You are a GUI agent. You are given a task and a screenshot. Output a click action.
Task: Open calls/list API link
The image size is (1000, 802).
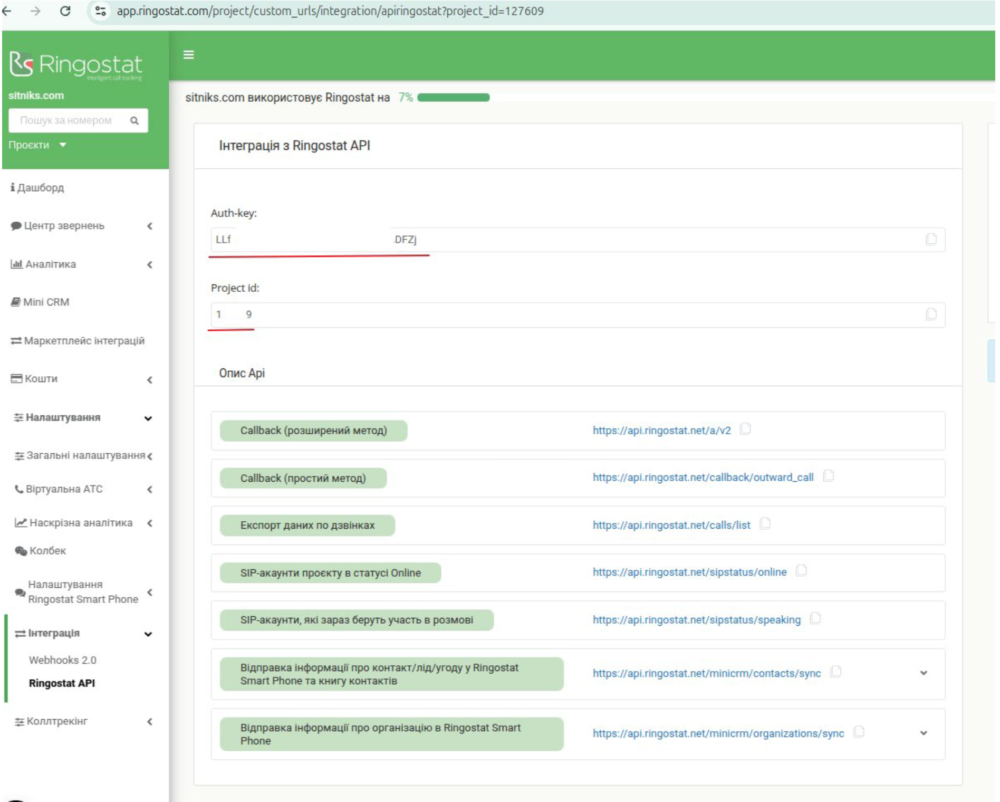[671, 525]
